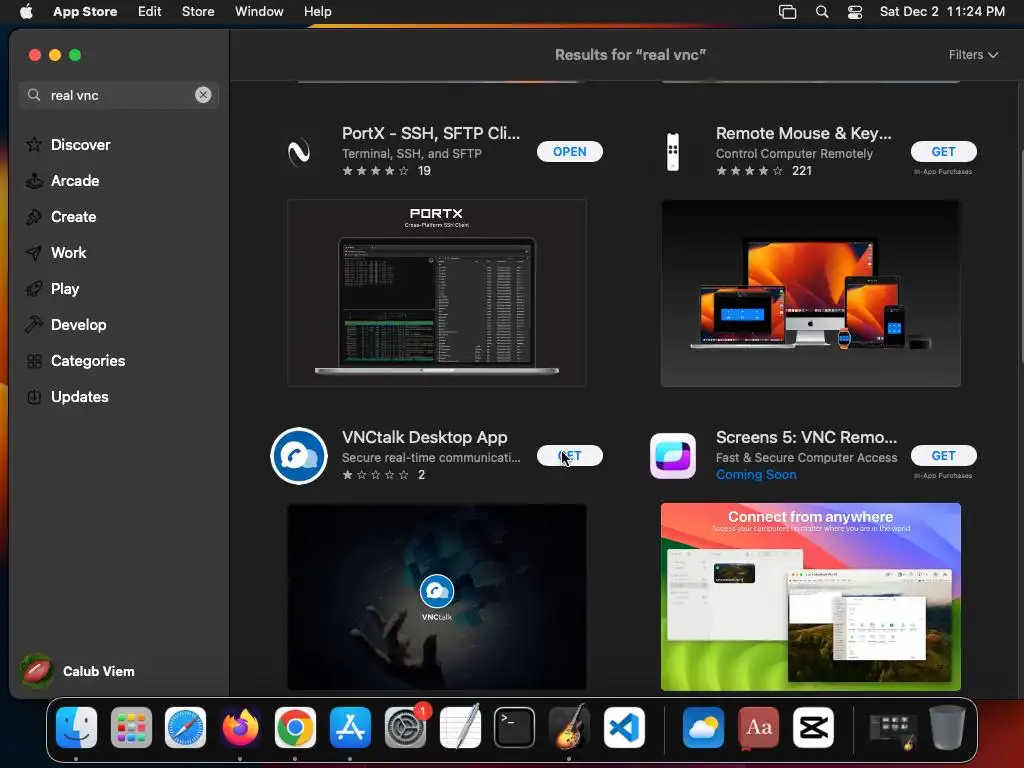
Task: View the PortX laptop screenshot preview
Action: pyautogui.click(x=437, y=293)
